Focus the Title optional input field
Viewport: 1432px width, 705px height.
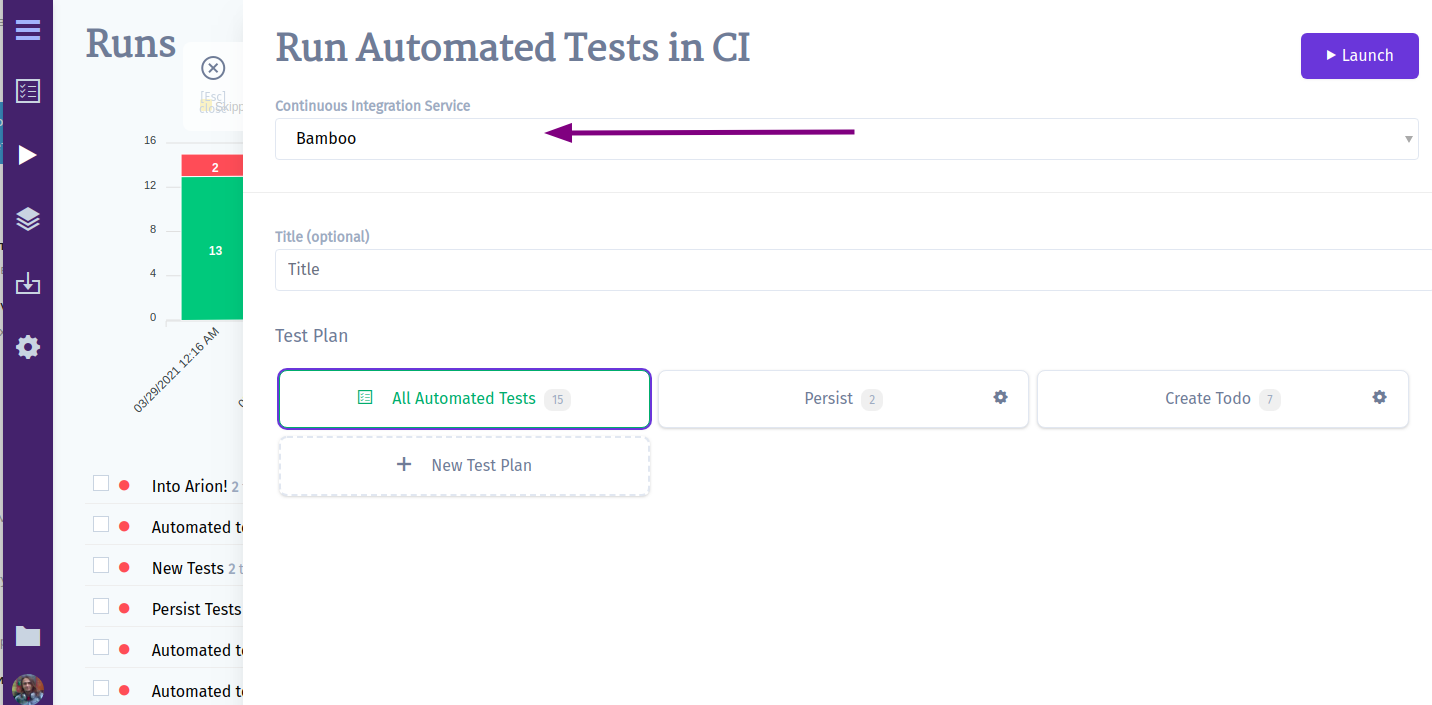(853, 270)
